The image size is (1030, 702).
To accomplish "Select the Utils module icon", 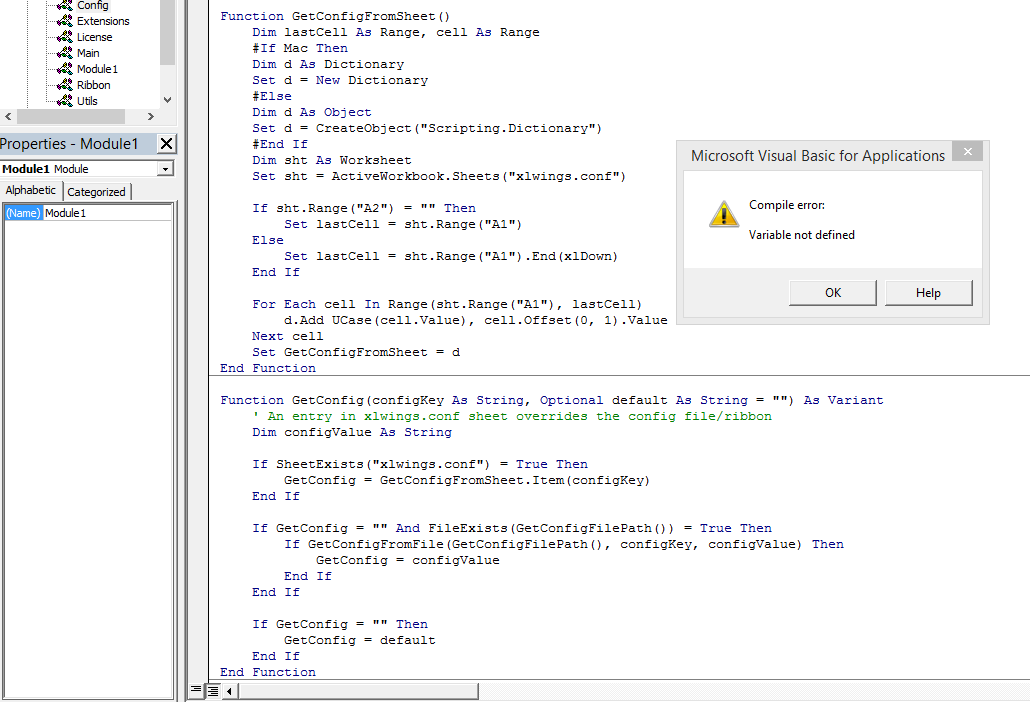I will point(64,100).
